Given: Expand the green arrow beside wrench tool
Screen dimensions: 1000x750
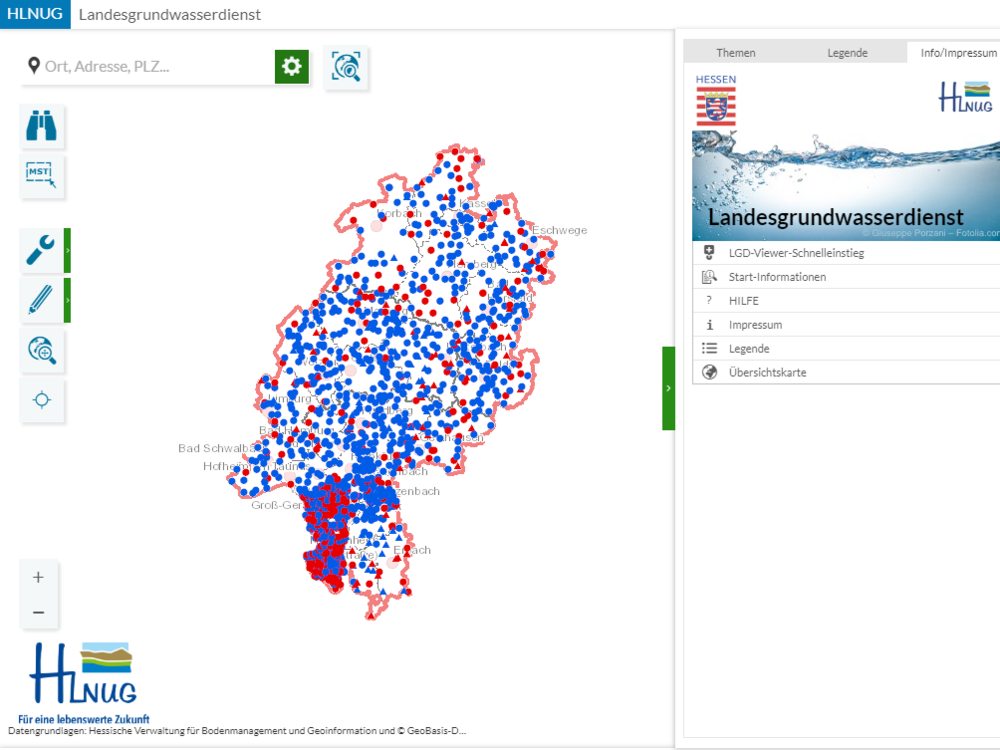Looking at the screenshot, I should coord(67,250).
